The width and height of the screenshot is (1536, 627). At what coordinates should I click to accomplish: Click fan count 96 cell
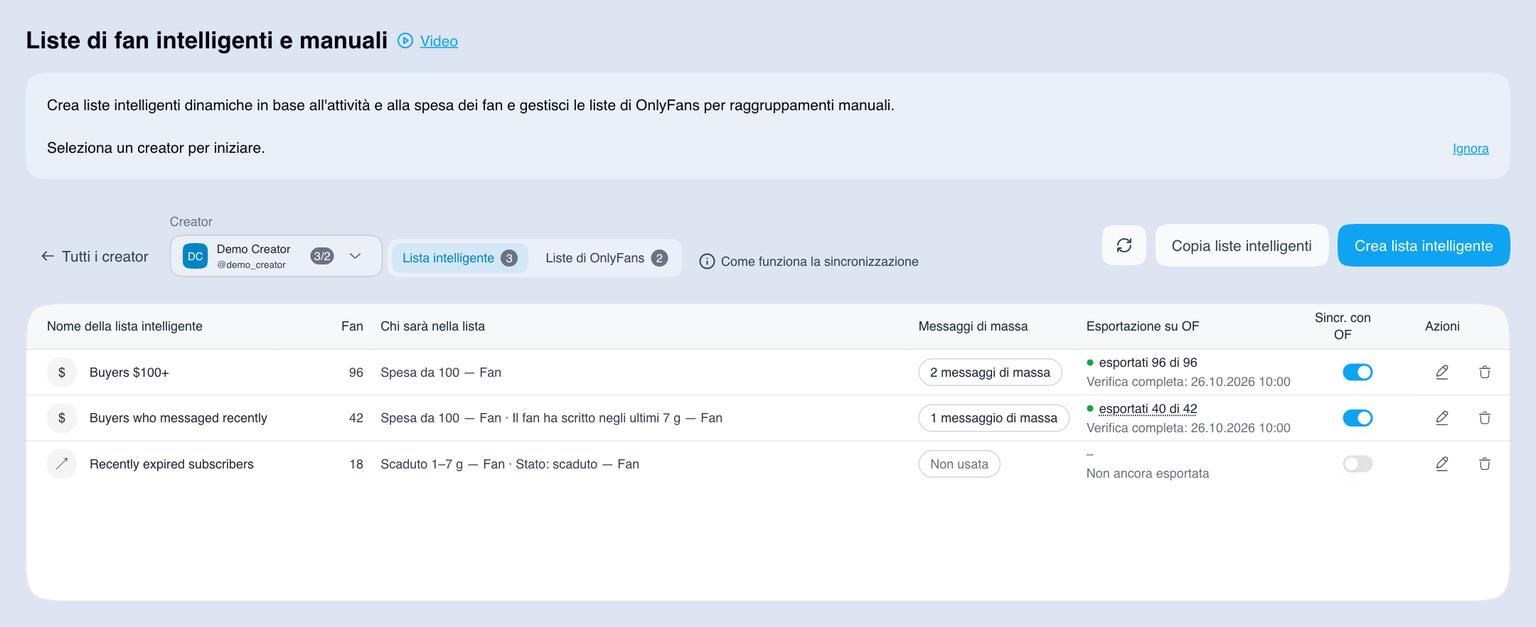click(x=356, y=372)
